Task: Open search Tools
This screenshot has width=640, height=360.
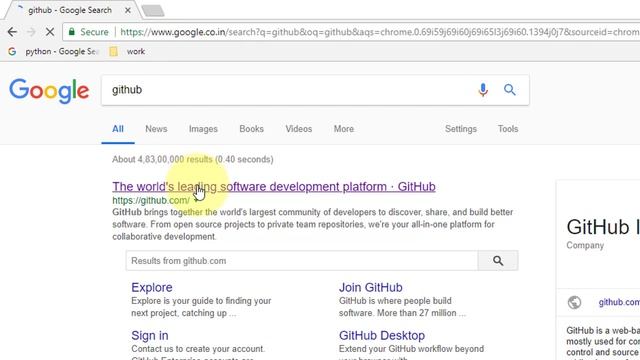Action: click(x=508, y=129)
